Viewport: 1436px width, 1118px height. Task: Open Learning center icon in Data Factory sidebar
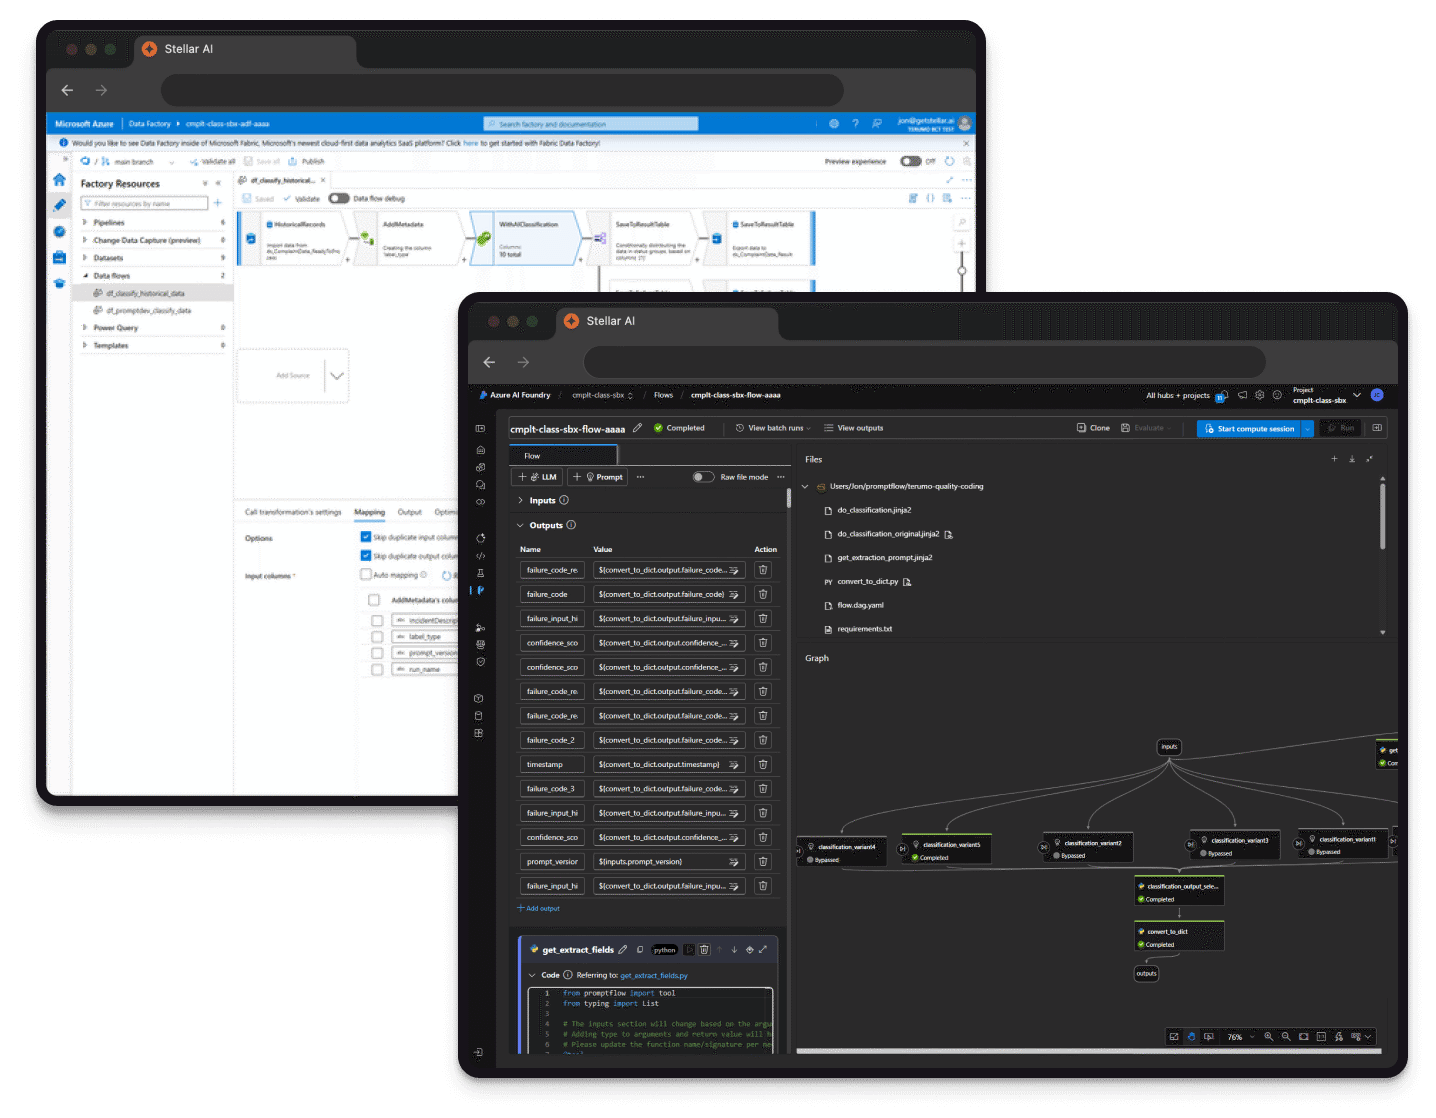click(59, 283)
